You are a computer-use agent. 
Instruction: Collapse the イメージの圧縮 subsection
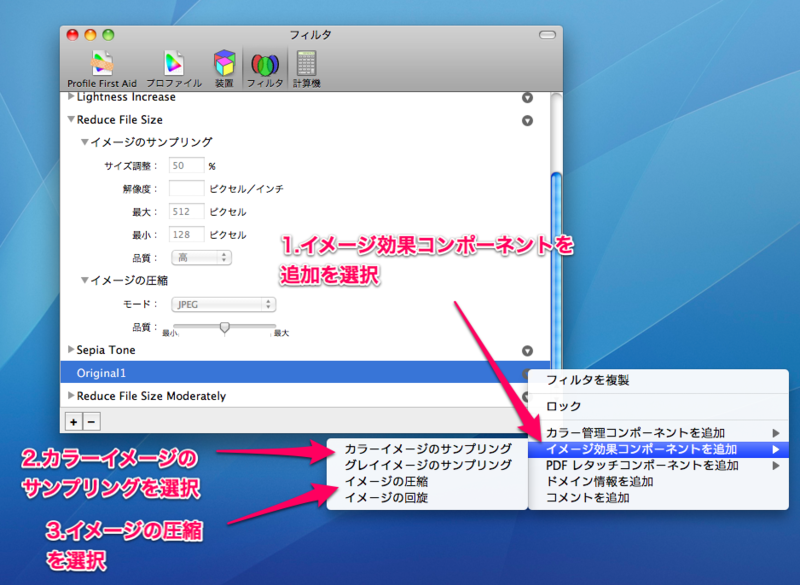point(86,281)
